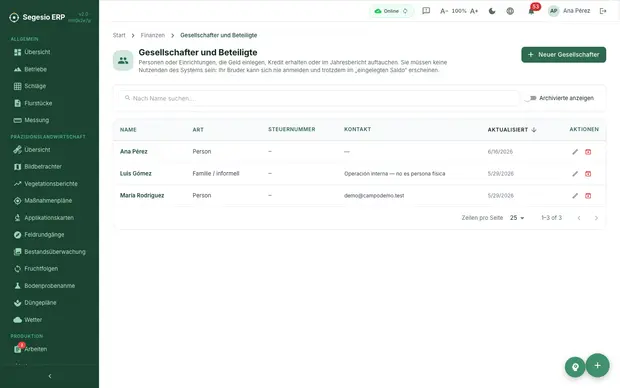The height and width of the screenshot is (388, 620).
Task: Open notifications bell icon
Action: tap(531, 11)
